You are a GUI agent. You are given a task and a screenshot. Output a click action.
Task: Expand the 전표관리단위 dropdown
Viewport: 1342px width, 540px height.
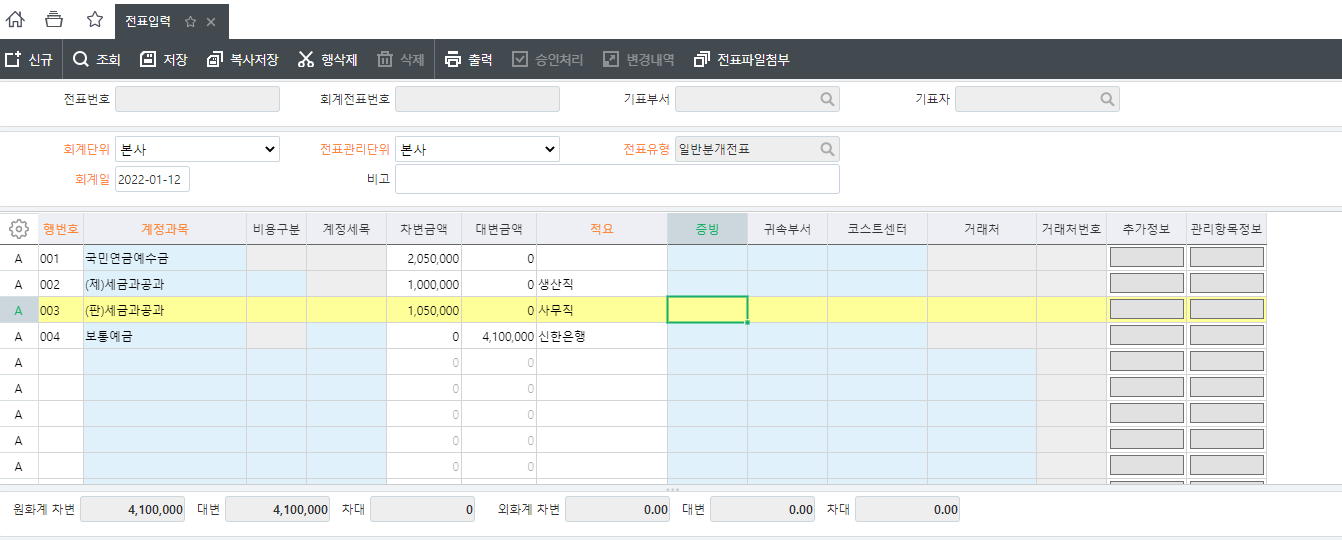coord(477,149)
